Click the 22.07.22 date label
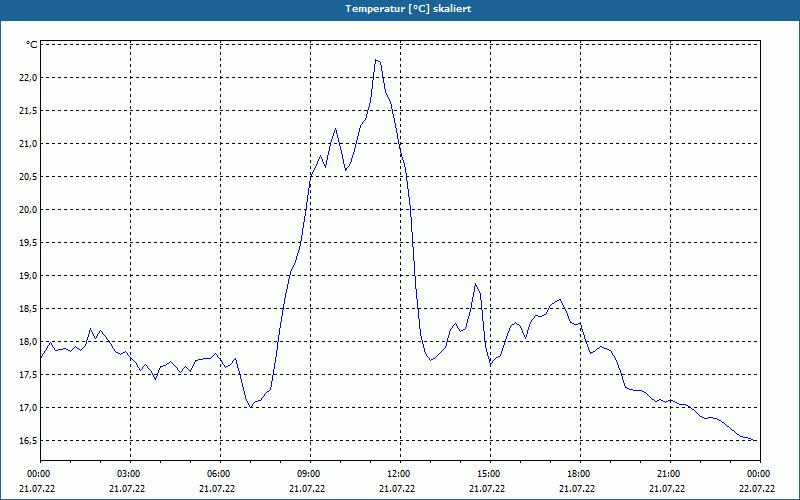Image resolution: width=800 pixels, height=500 pixels. (x=757, y=489)
